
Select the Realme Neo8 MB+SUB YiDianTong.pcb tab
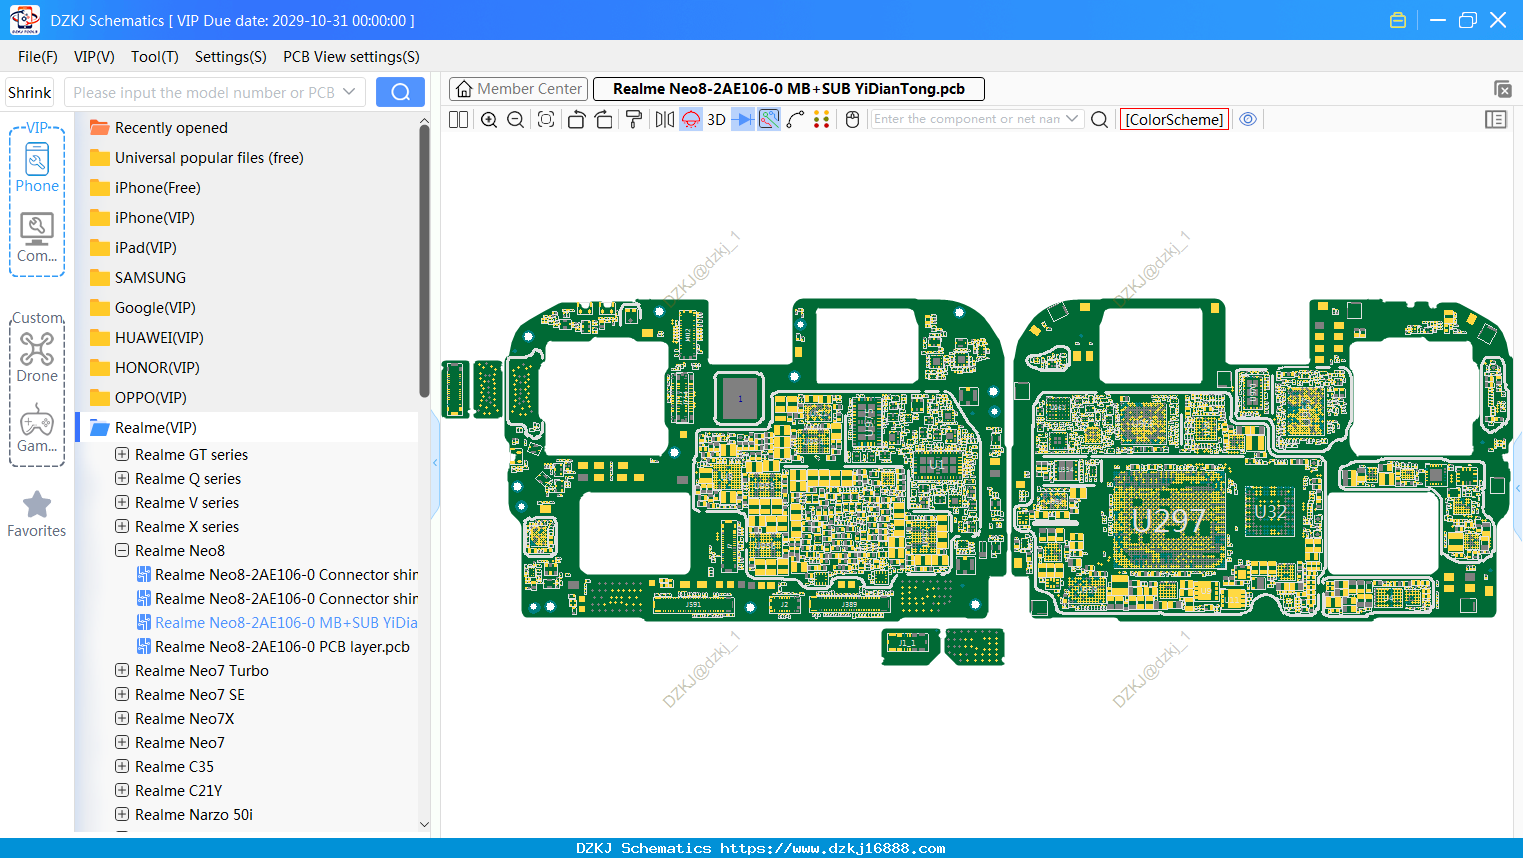pos(789,89)
